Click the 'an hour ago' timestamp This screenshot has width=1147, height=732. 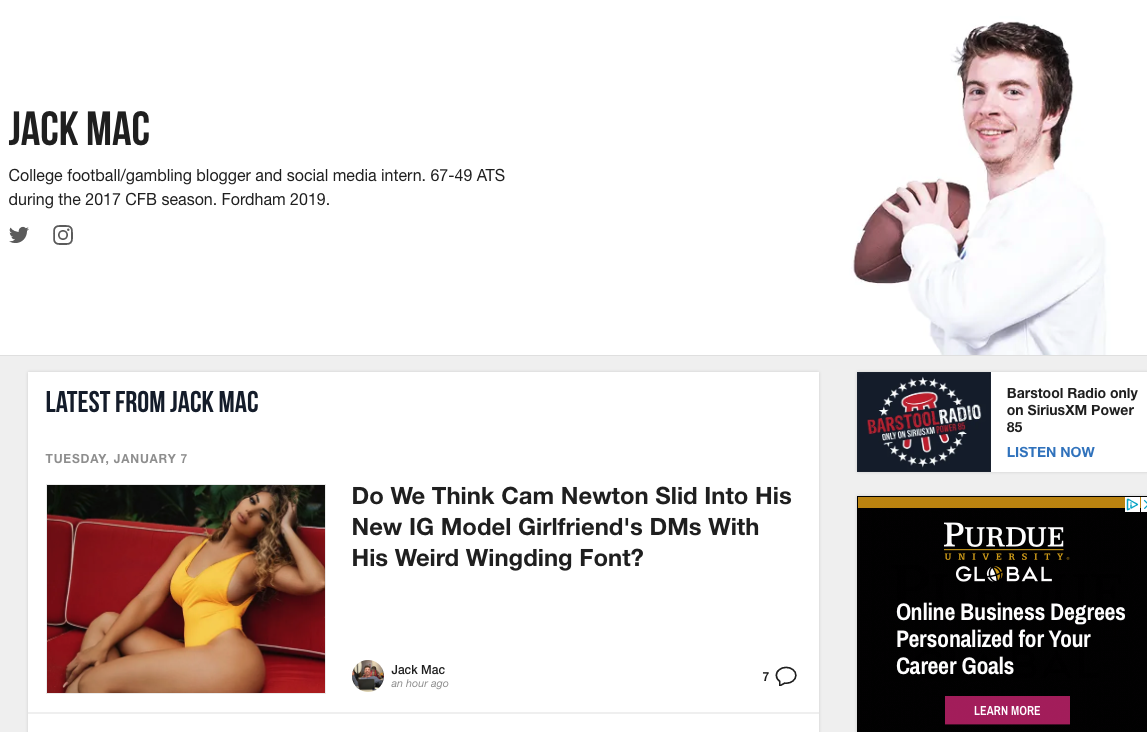pyautogui.click(x=420, y=684)
